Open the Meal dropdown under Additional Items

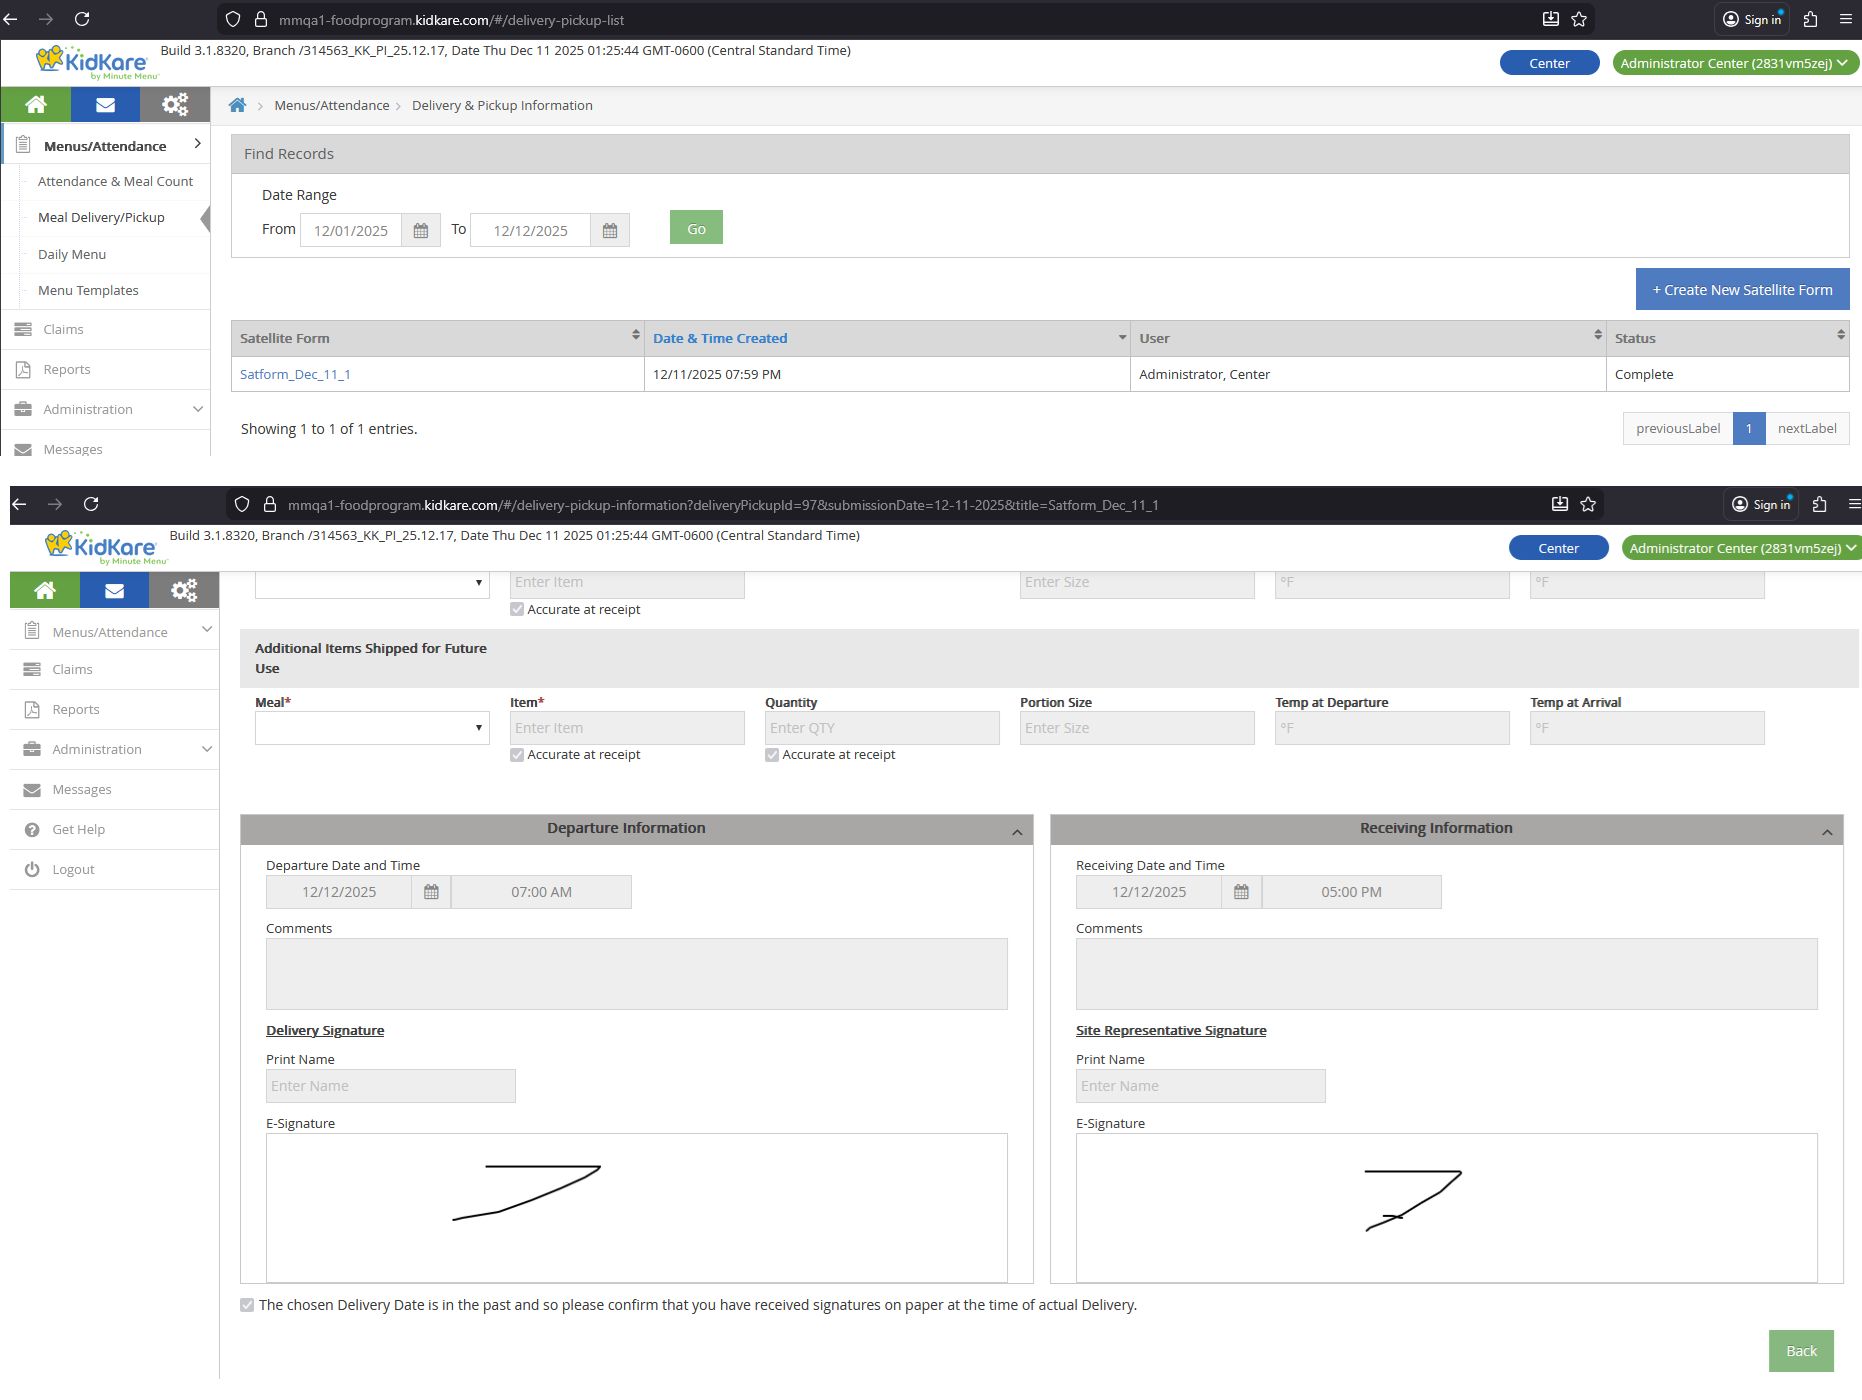tap(372, 728)
